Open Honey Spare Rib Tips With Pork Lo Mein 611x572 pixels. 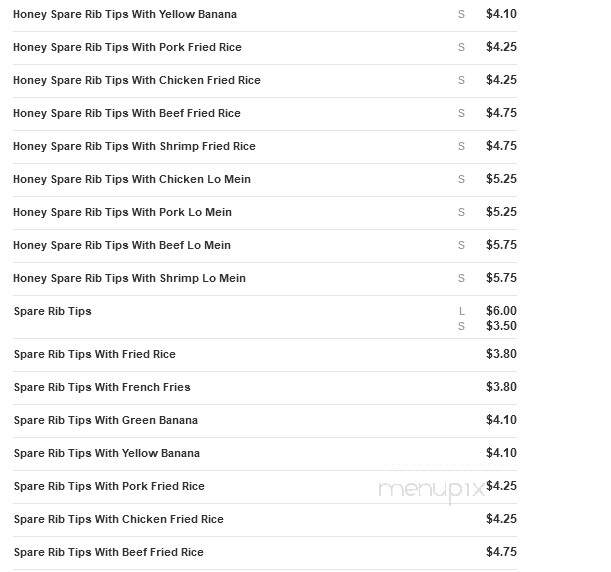pos(122,212)
